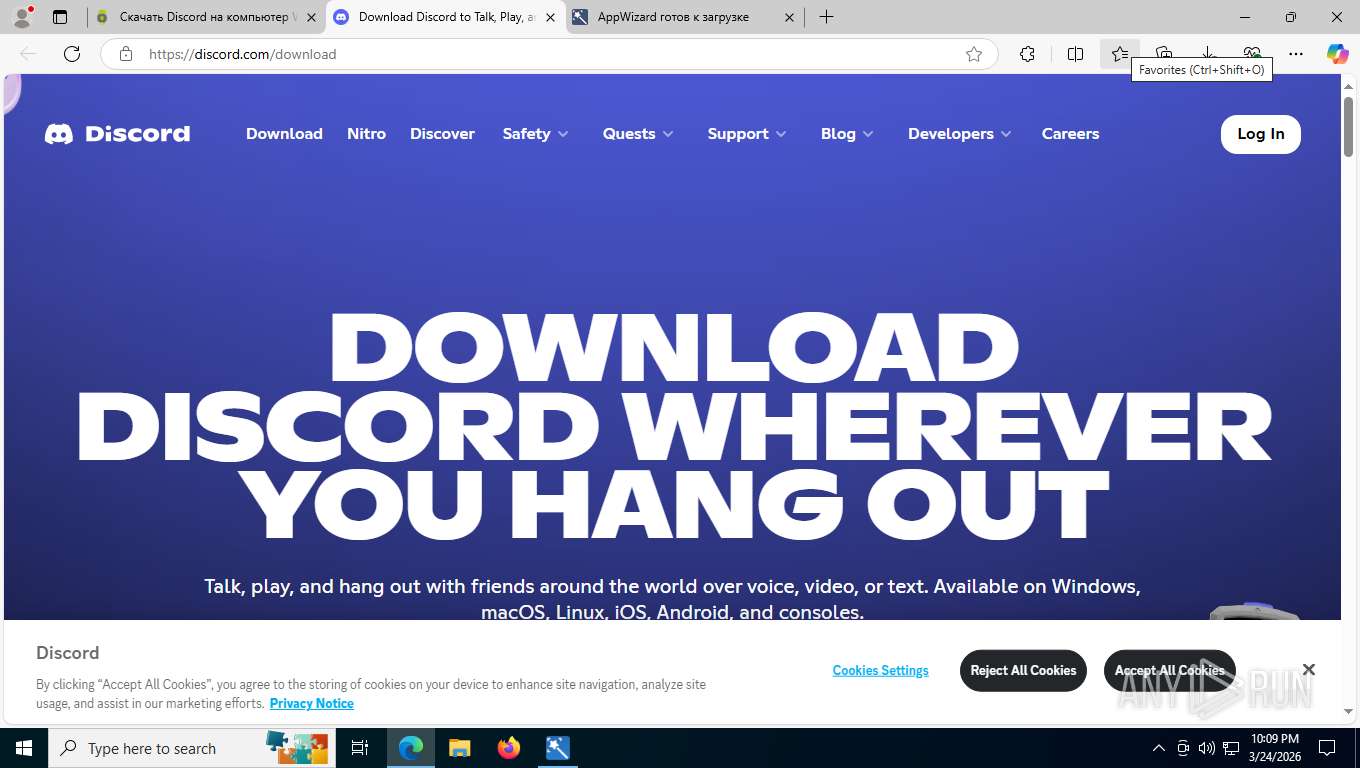The width and height of the screenshot is (1360, 768).
Task: Click the DOWNLOAD DISCORD WHEREVER headline
Action: pos(673,426)
